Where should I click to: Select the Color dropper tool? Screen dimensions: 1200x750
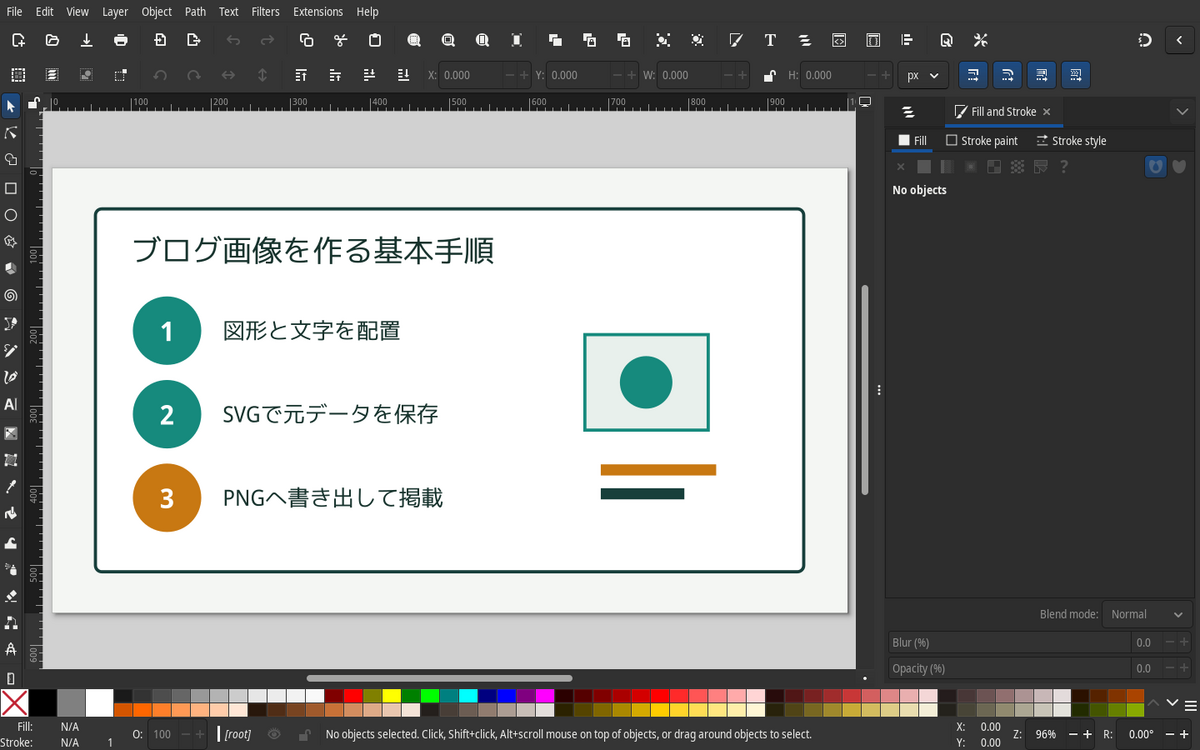tap(11, 487)
